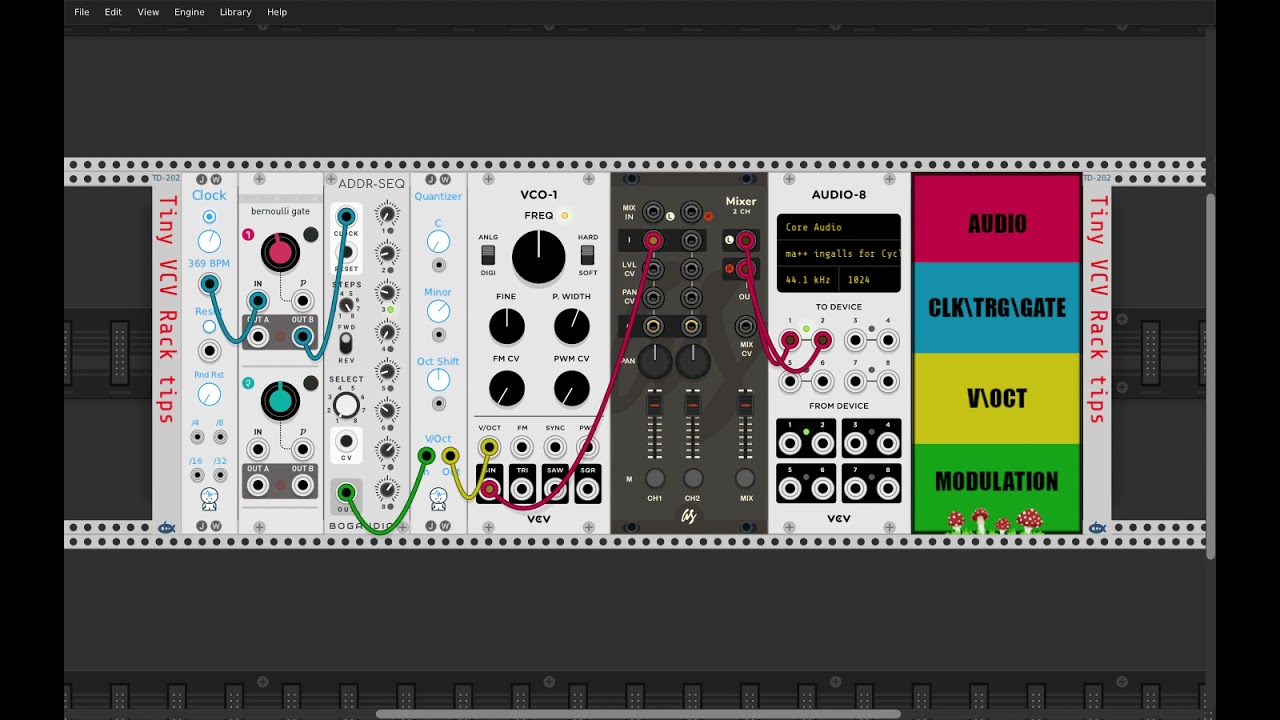The width and height of the screenshot is (1280, 720).
Task: Click the VCO-1 SYNC input jack
Action: 555,447
